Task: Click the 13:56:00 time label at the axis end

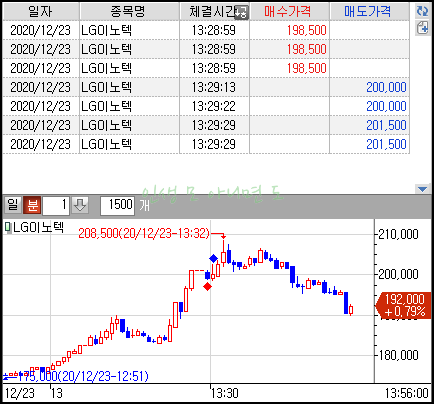Action: click(407, 394)
